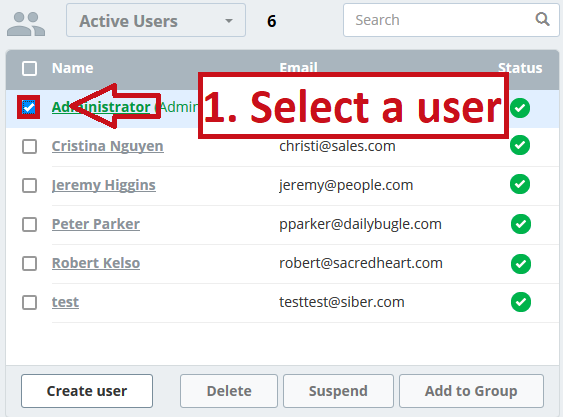563x417 pixels.
Task: Check the box next to Peter Parker
Action: coord(29,224)
